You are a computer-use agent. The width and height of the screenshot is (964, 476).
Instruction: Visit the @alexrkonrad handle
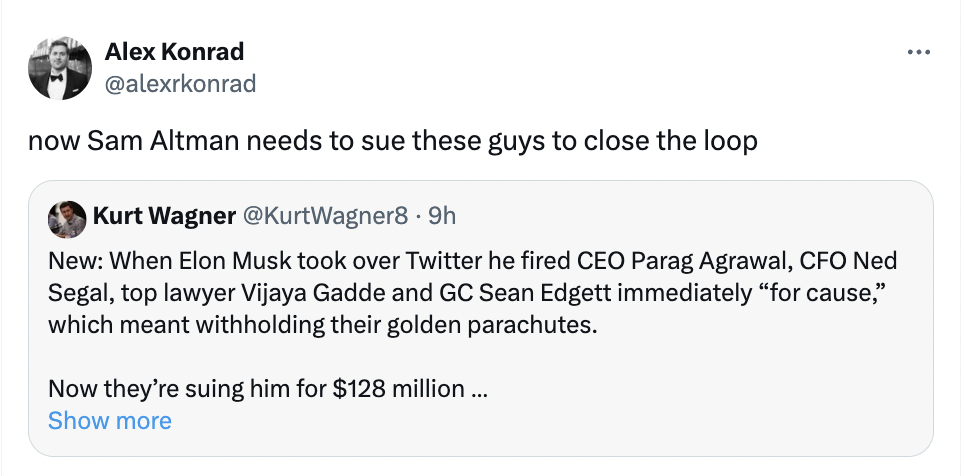(180, 83)
